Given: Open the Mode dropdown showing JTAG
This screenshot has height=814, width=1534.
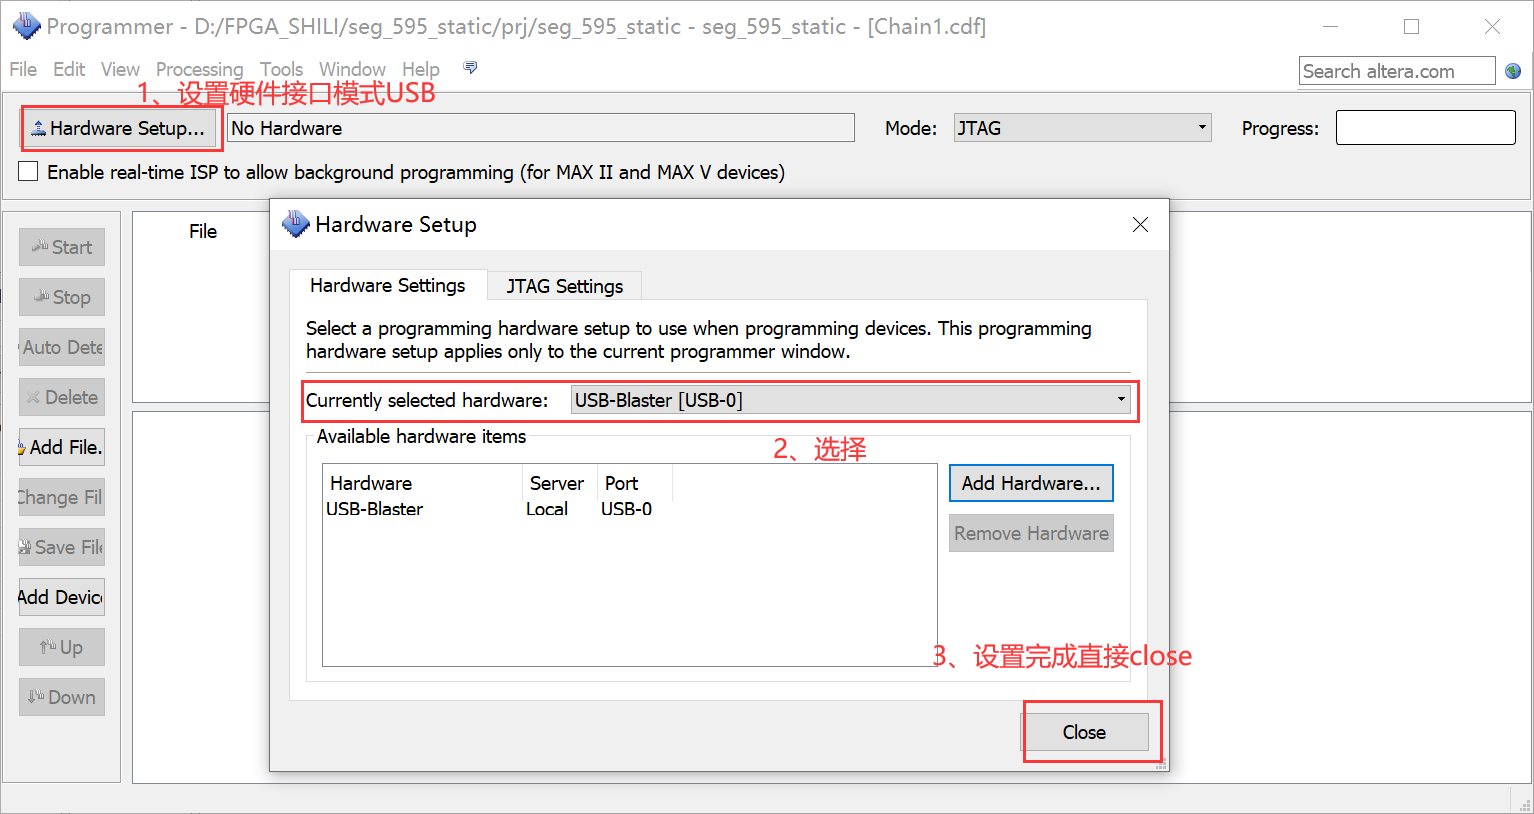Looking at the screenshot, I should tap(1199, 127).
